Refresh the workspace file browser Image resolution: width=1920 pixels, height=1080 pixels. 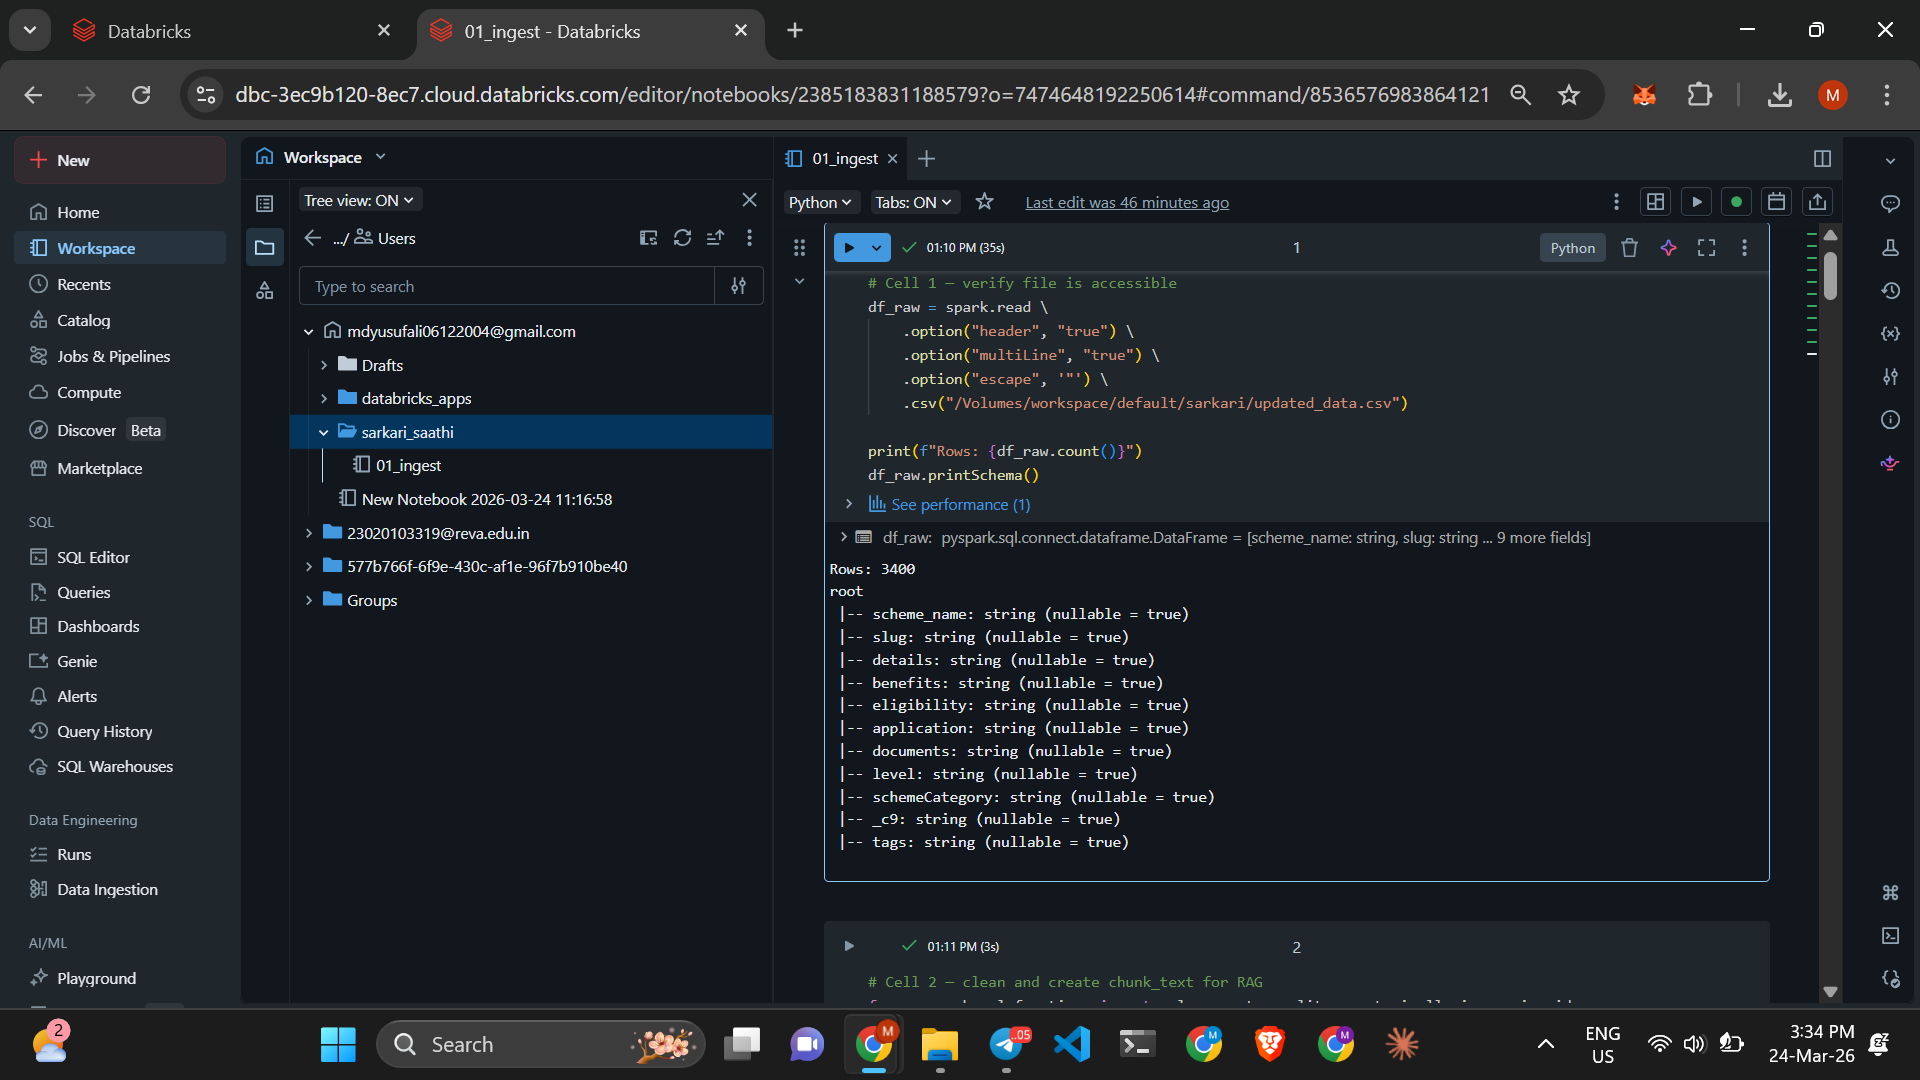pyautogui.click(x=682, y=238)
